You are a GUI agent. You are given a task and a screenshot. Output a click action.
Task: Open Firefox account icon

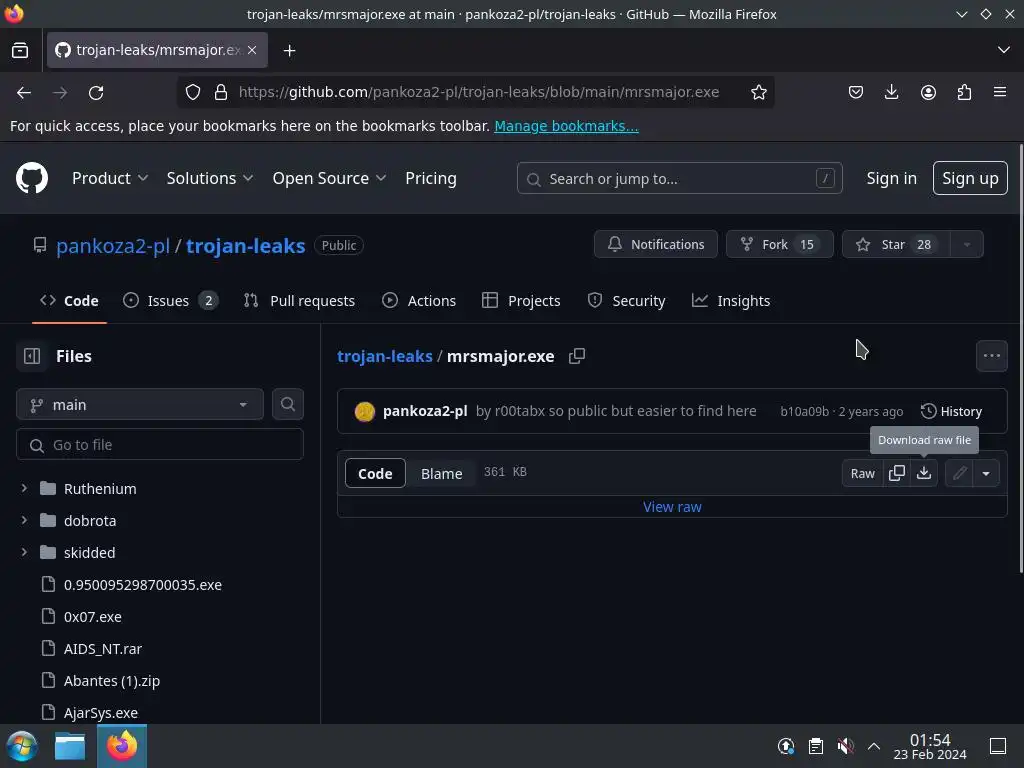point(928,92)
